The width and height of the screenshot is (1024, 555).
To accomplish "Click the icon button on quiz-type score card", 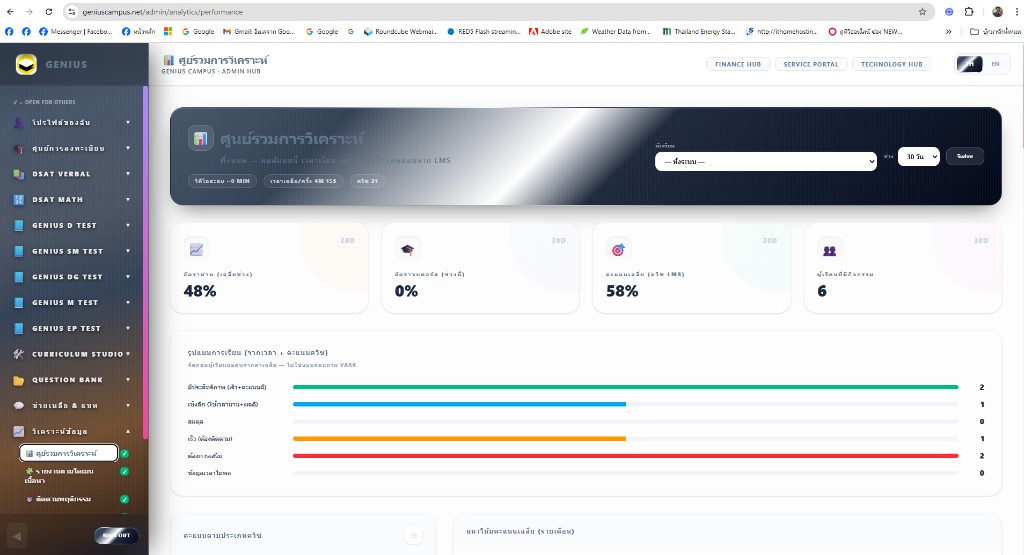I will pyautogui.click(x=413, y=535).
